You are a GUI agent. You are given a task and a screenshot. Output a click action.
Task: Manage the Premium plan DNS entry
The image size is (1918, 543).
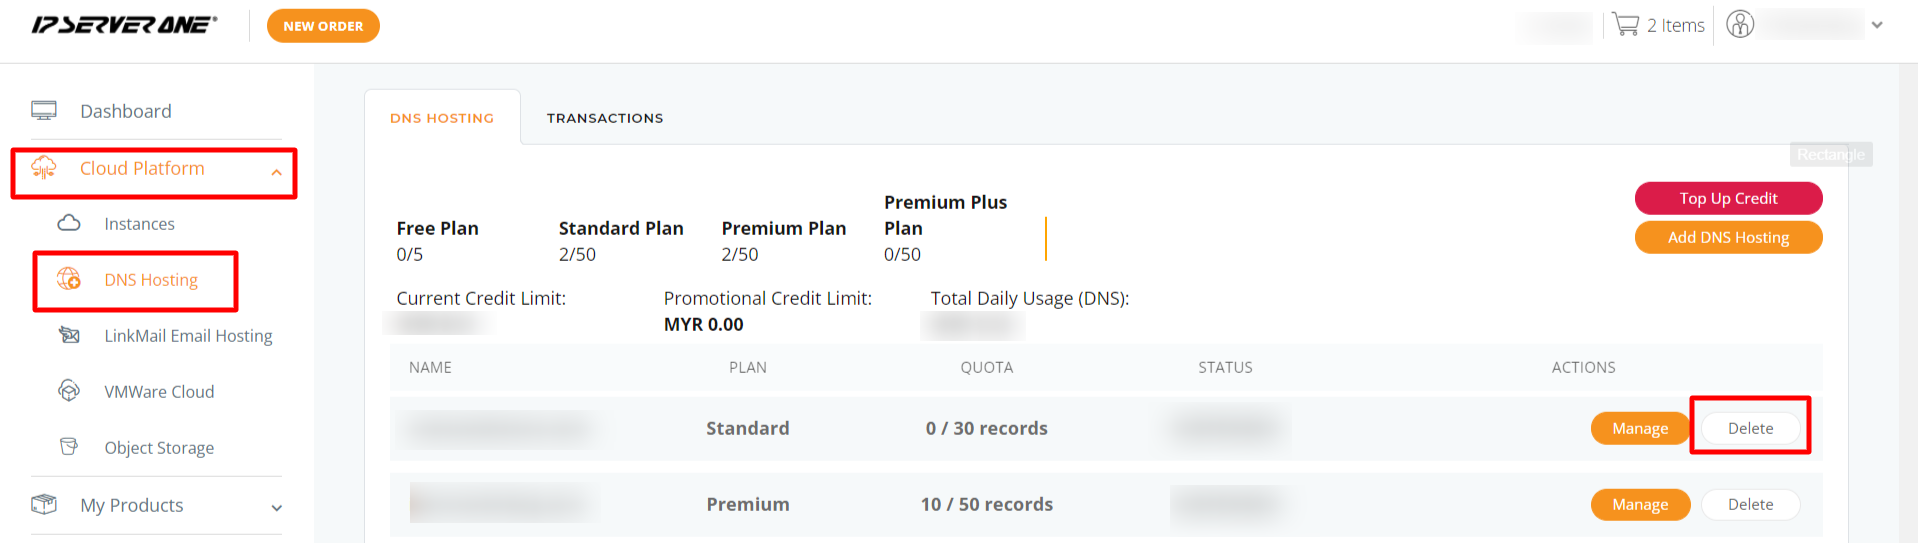click(1640, 504)
